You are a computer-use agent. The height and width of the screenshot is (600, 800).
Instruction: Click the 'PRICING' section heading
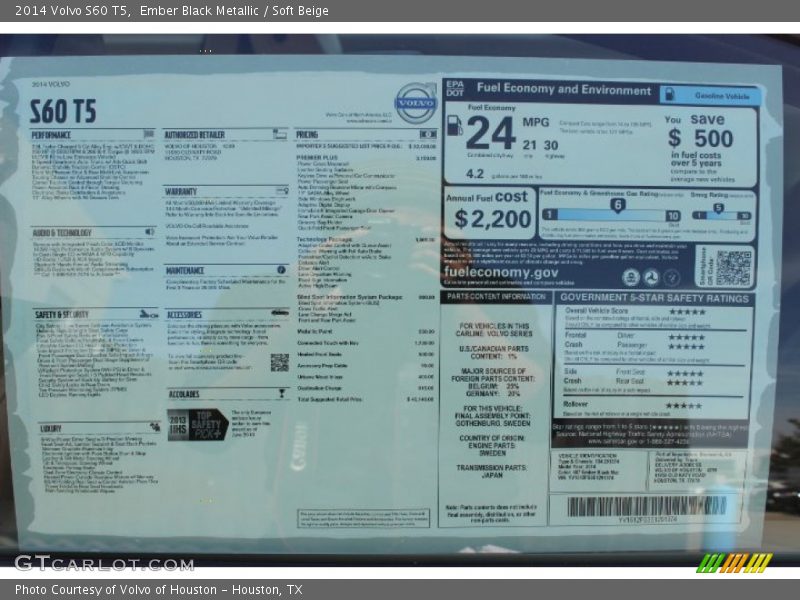point(307,134)
